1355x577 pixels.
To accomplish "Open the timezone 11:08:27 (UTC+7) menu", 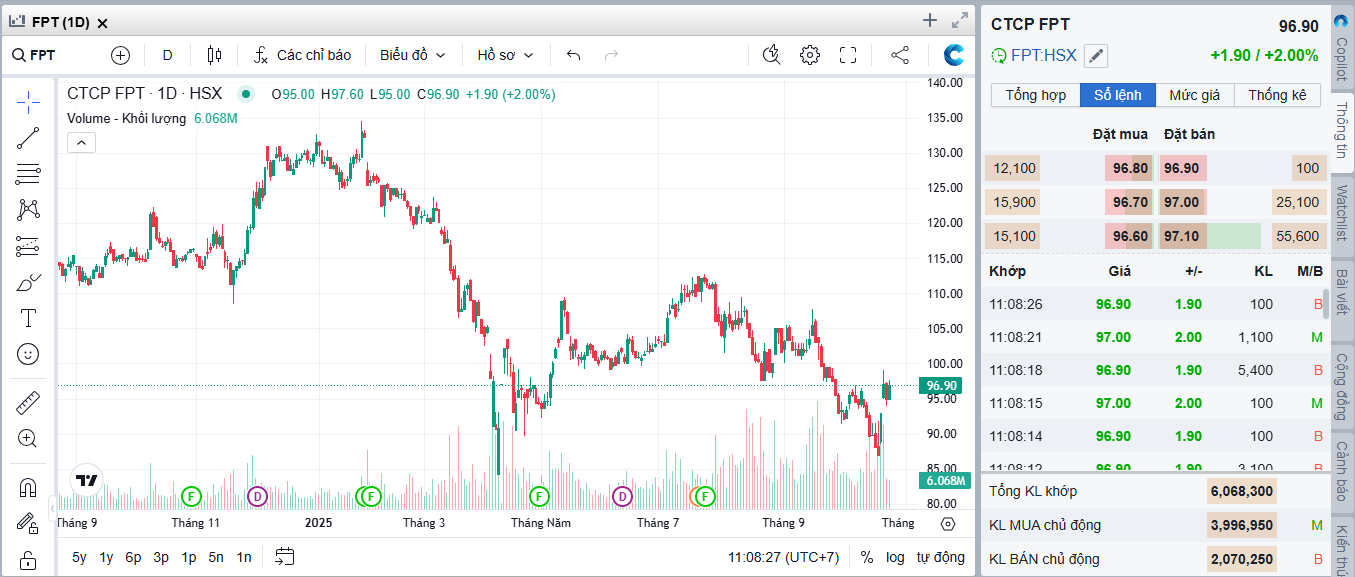I will coord(783,557).
